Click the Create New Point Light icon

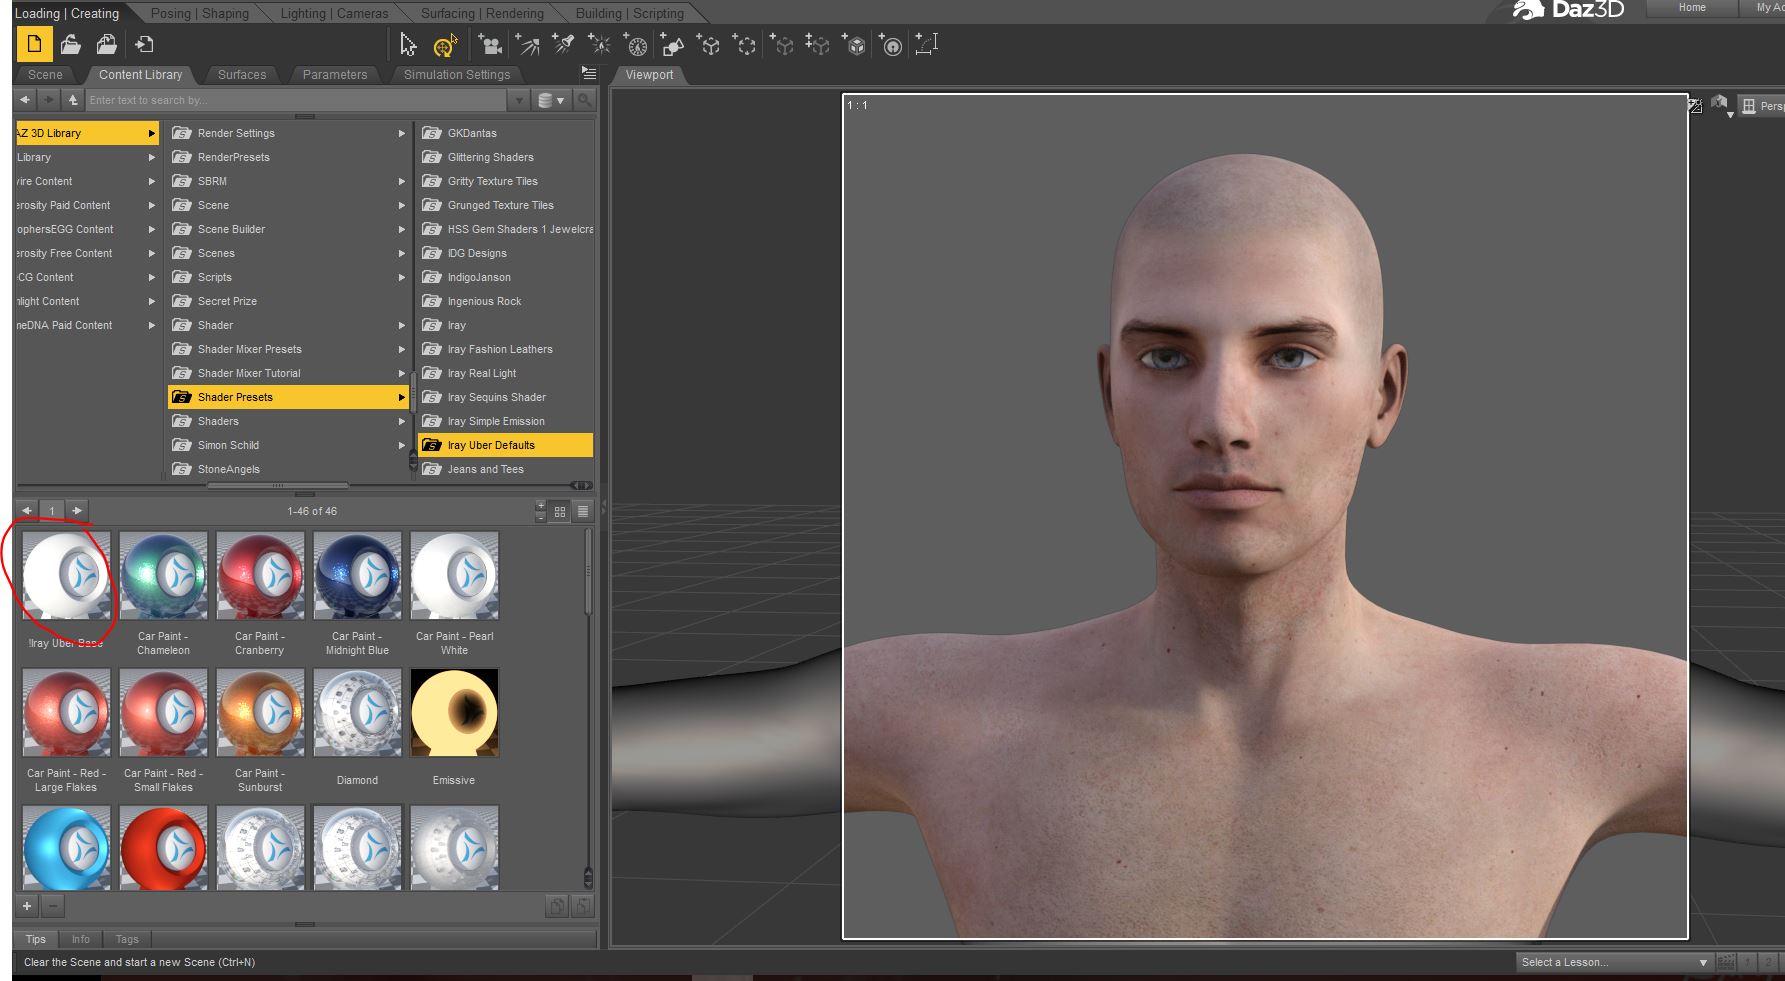(x=599, y=45)
